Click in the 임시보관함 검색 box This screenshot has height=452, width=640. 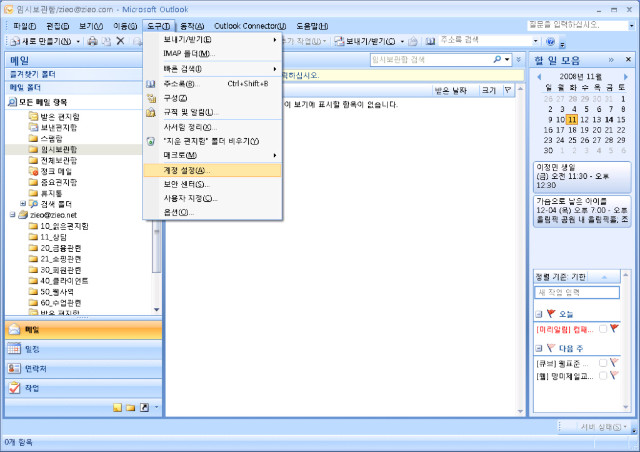(x=431, y=60)
